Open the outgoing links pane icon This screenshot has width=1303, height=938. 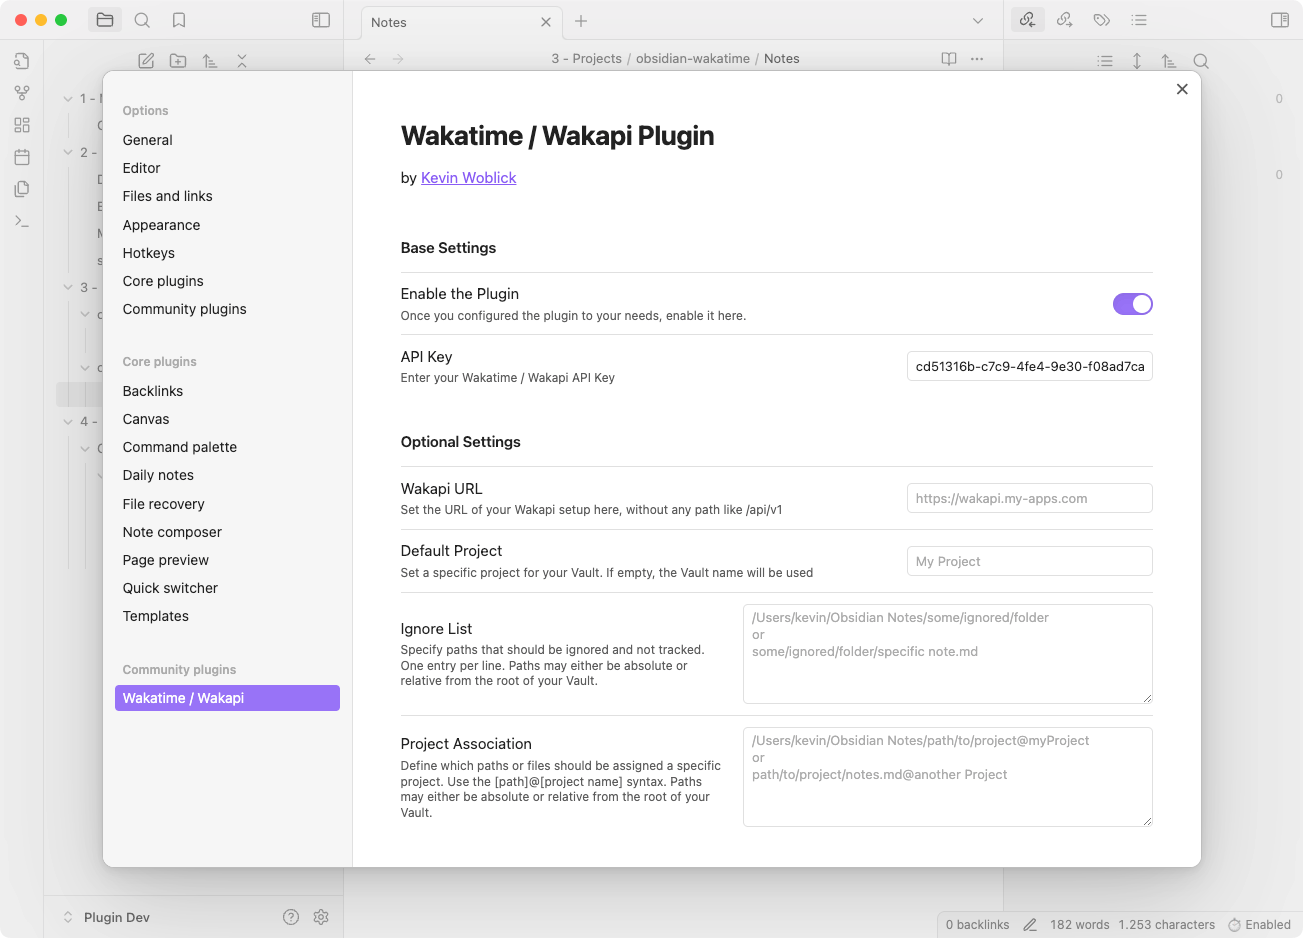1064,19
